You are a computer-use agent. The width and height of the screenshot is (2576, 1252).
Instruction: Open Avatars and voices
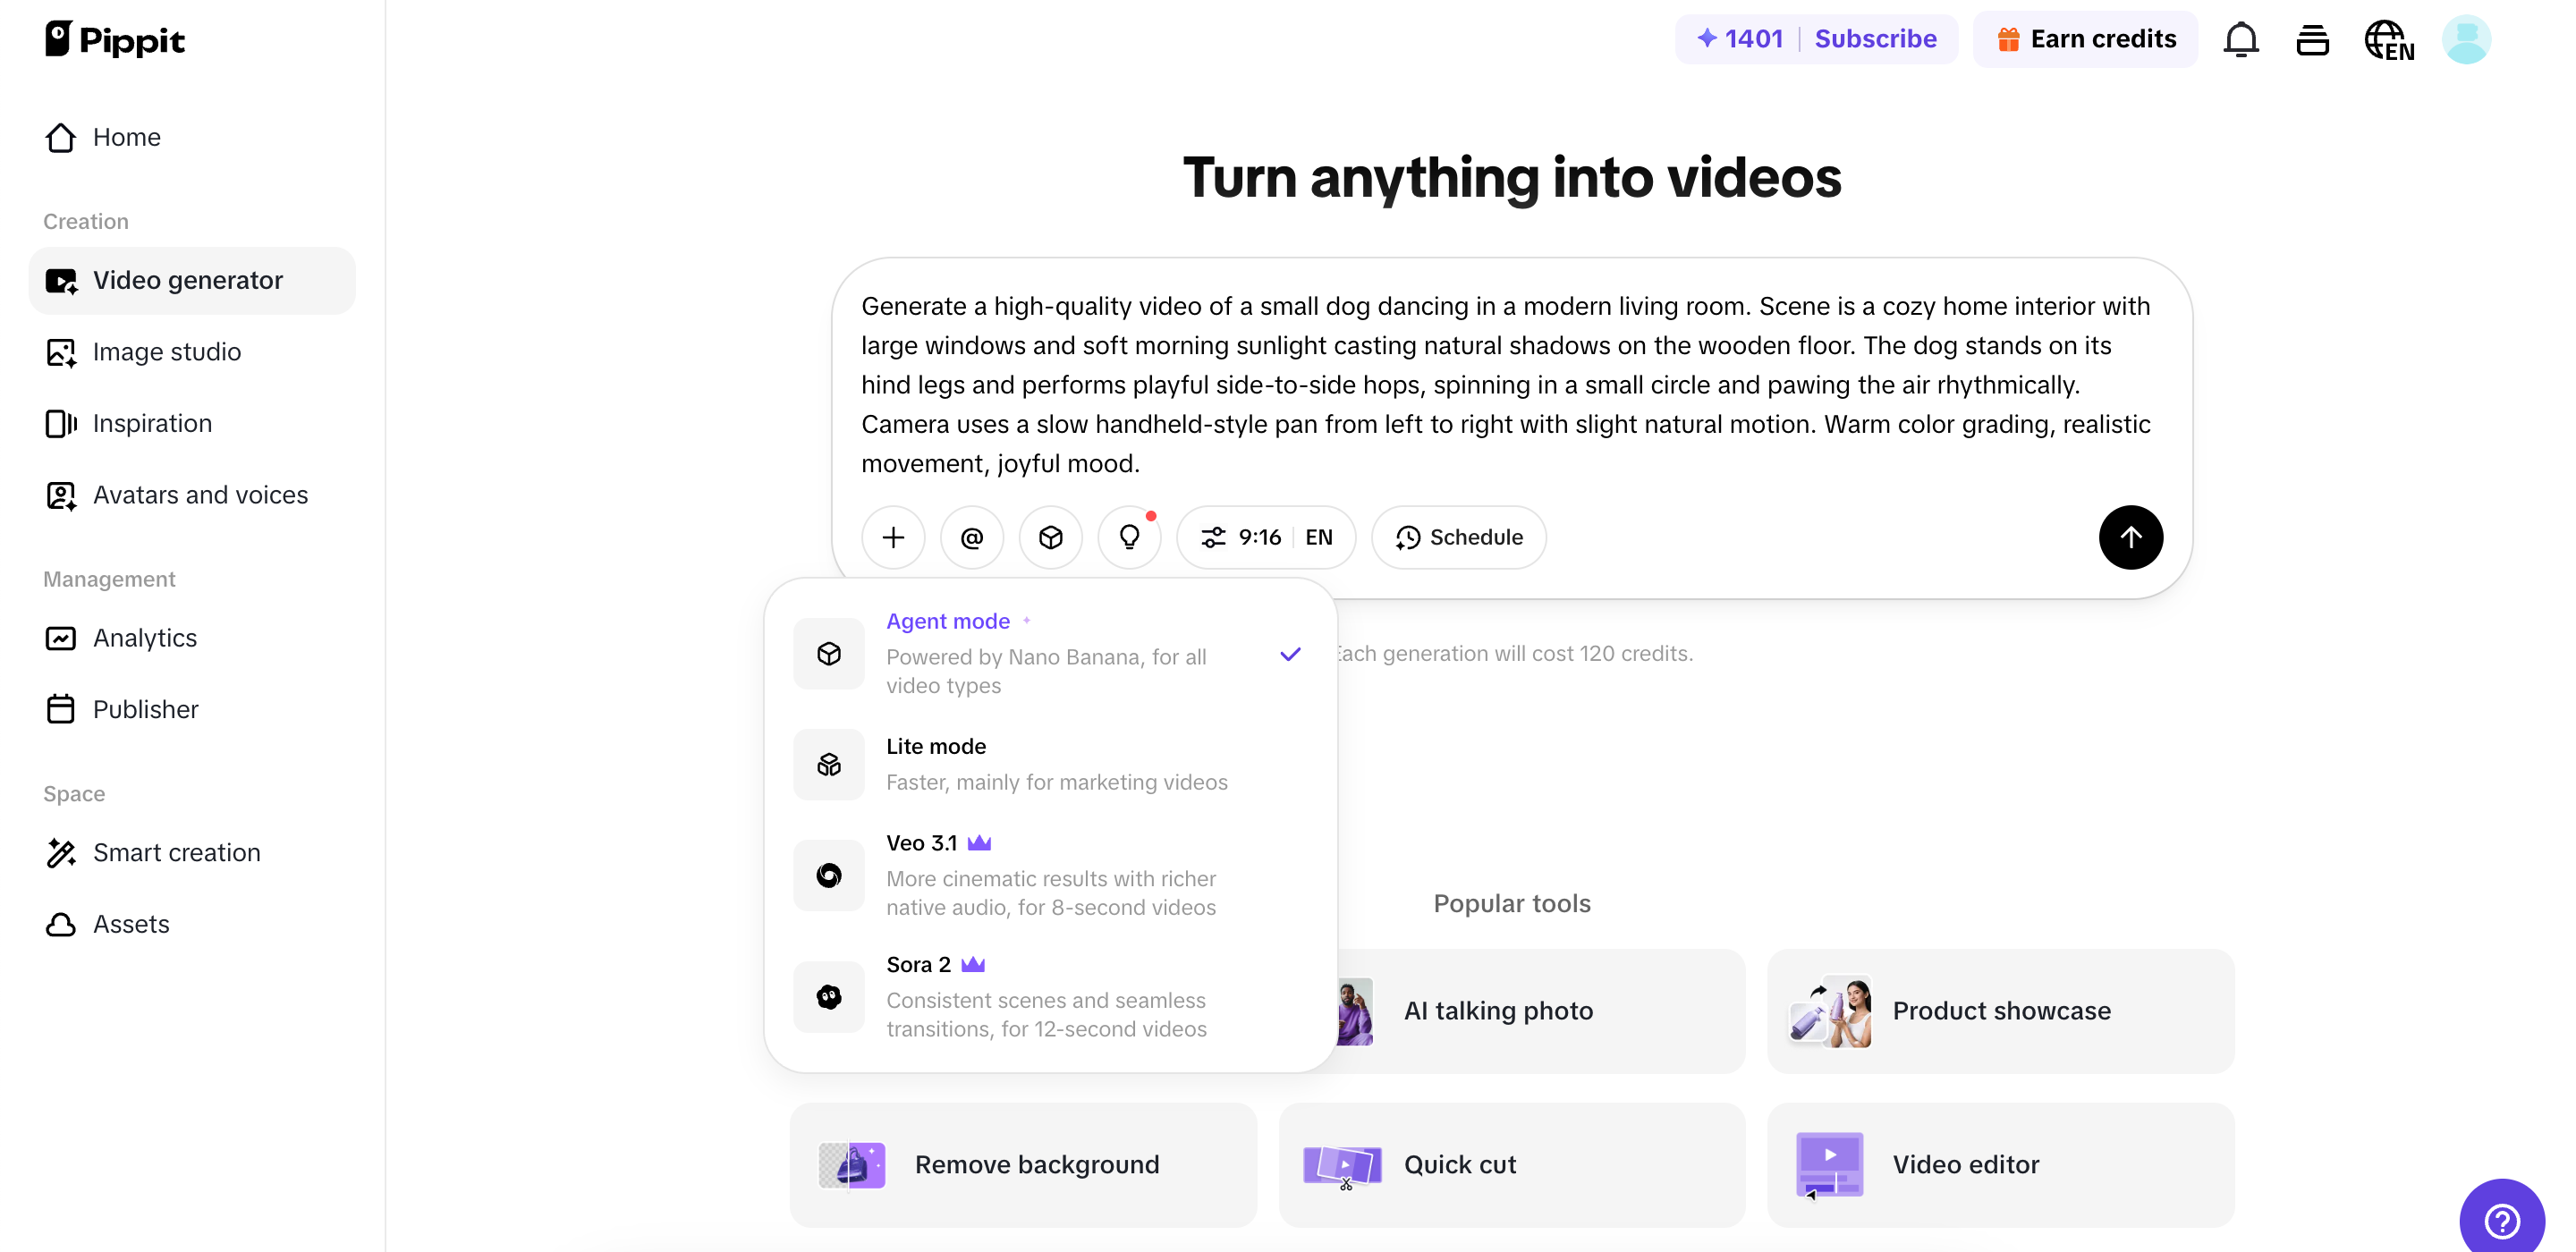pos(200,494)
